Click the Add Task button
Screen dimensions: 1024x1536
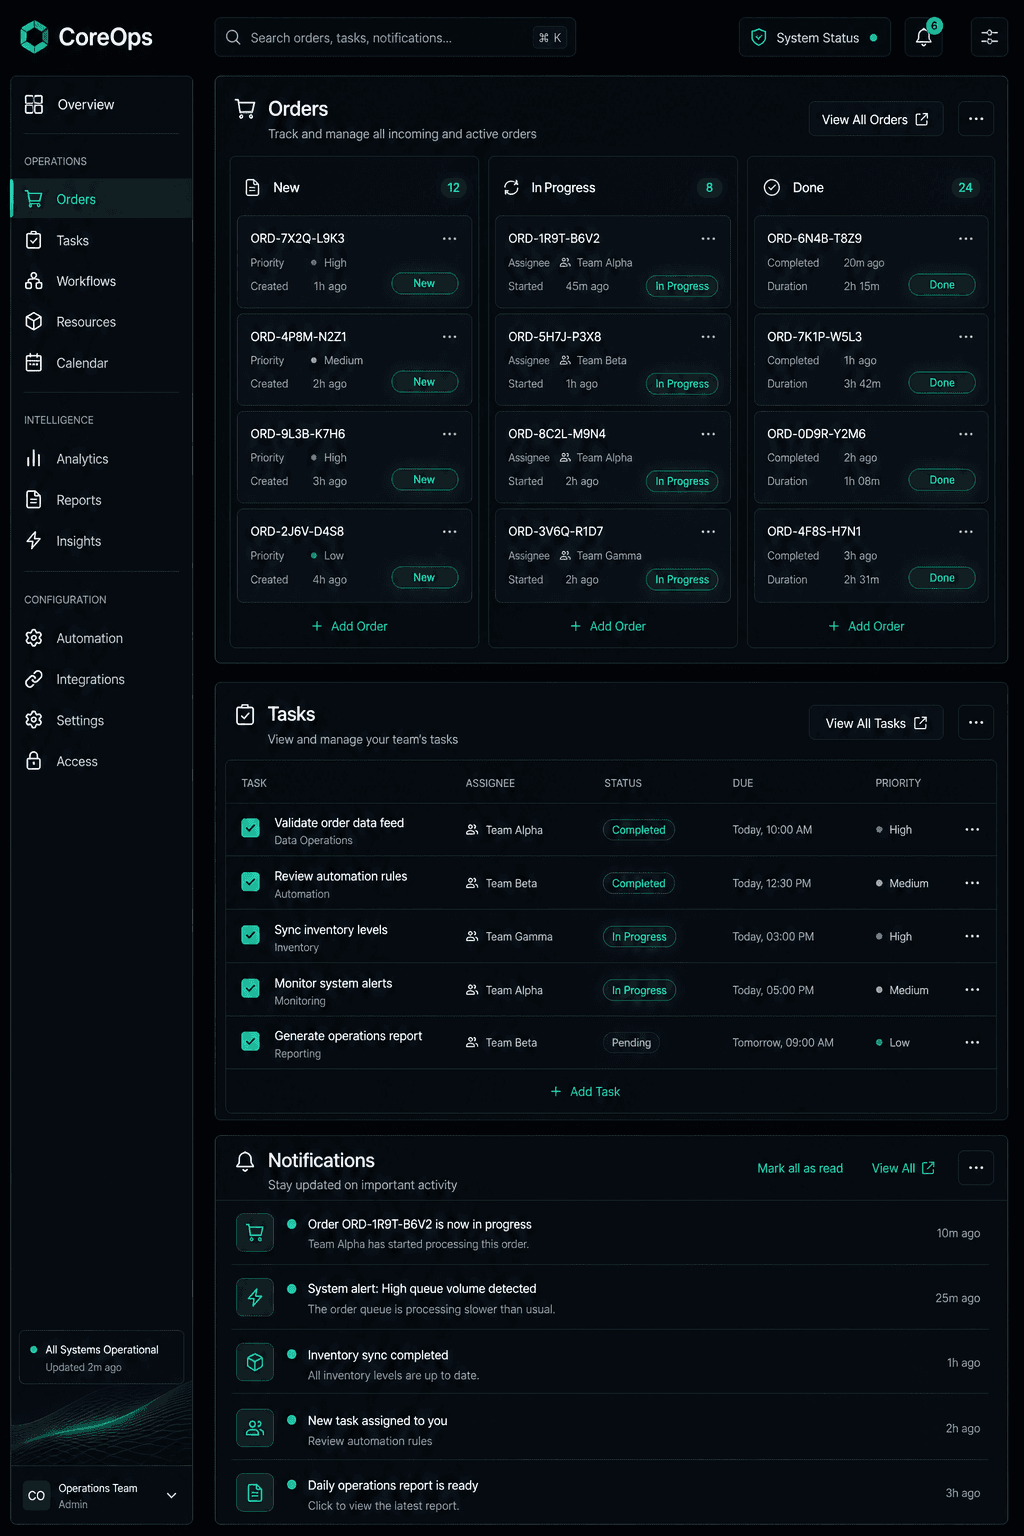pos(585,1091)
